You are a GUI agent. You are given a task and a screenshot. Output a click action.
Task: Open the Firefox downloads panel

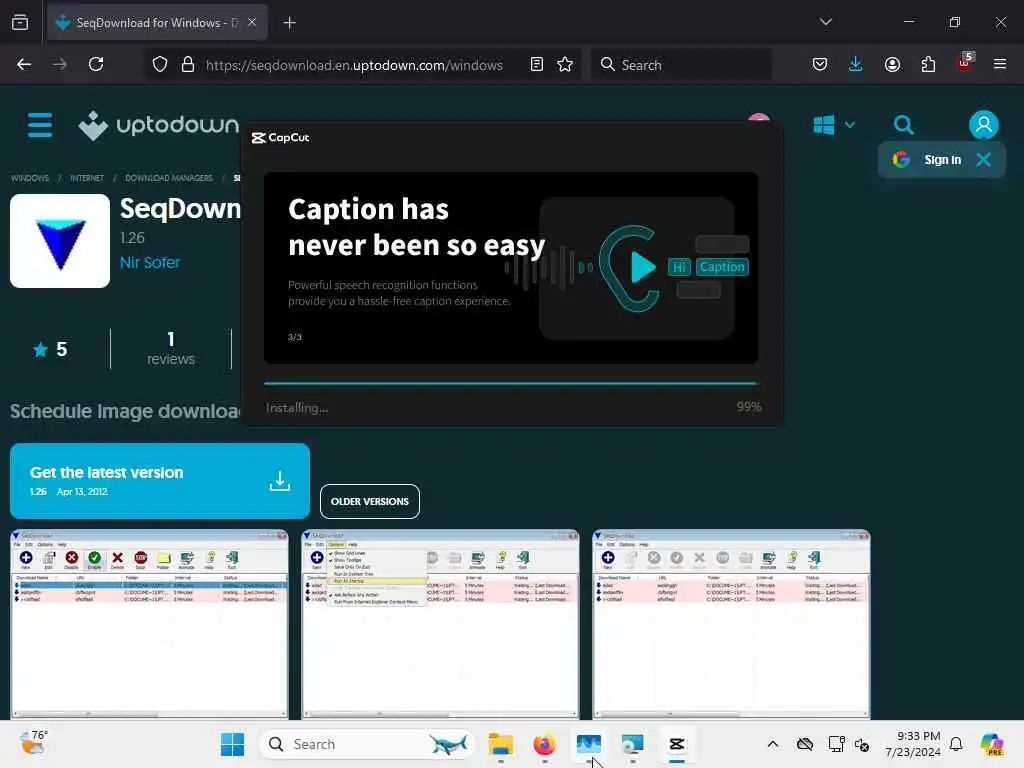click(x=856, y=65)
